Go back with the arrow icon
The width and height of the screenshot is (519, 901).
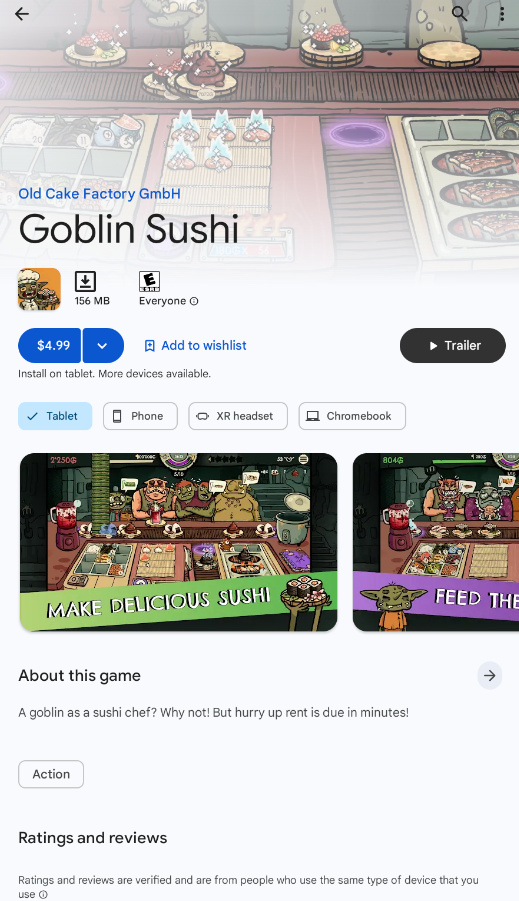[x=22, y=14]
